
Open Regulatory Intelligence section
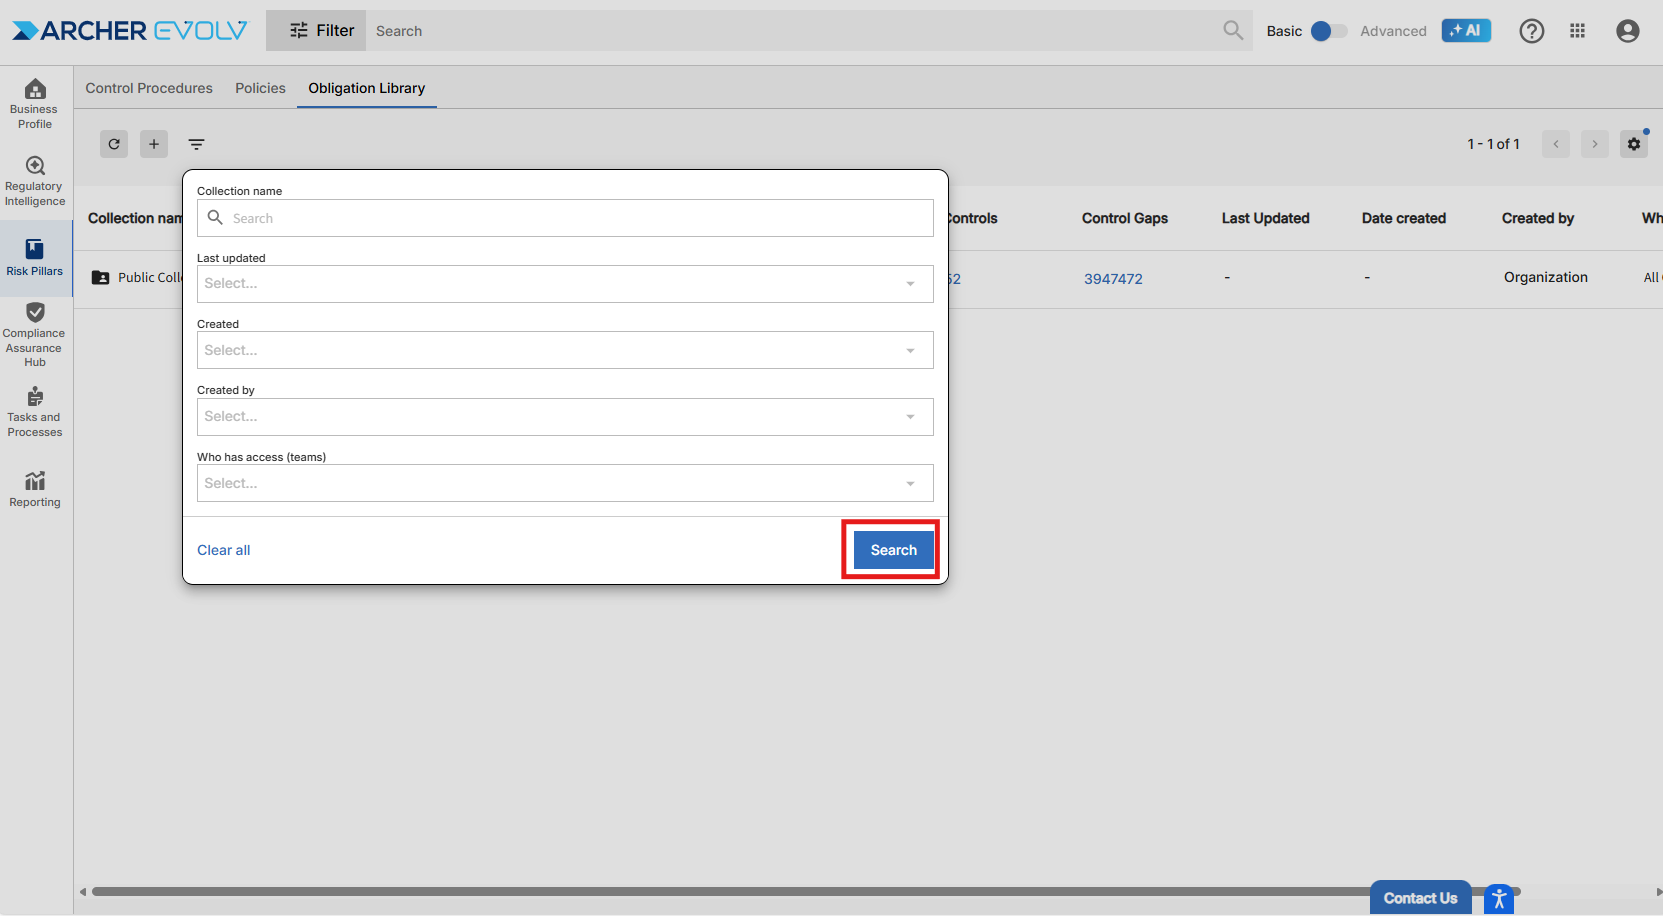click(35, 181)
